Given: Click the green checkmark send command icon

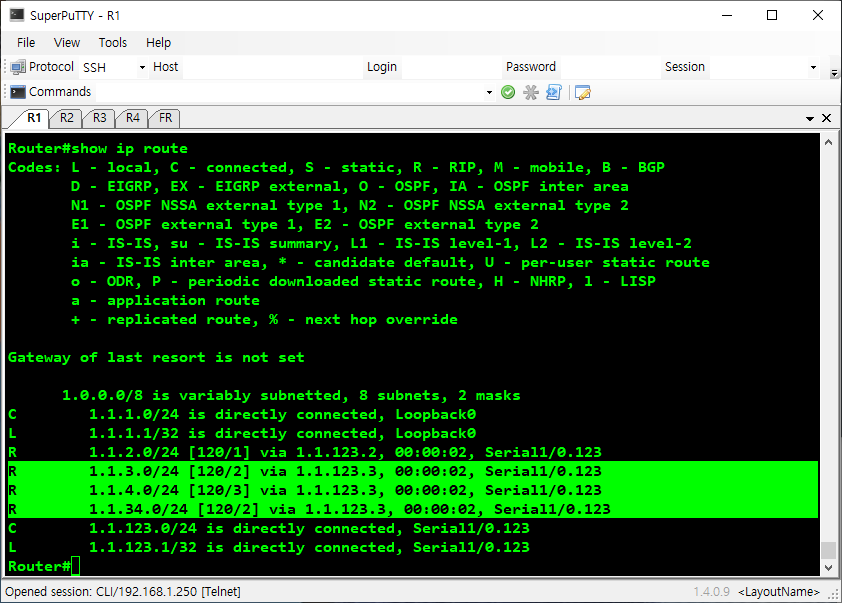Looking at the screenshot, I should click(x=508, y=92).
